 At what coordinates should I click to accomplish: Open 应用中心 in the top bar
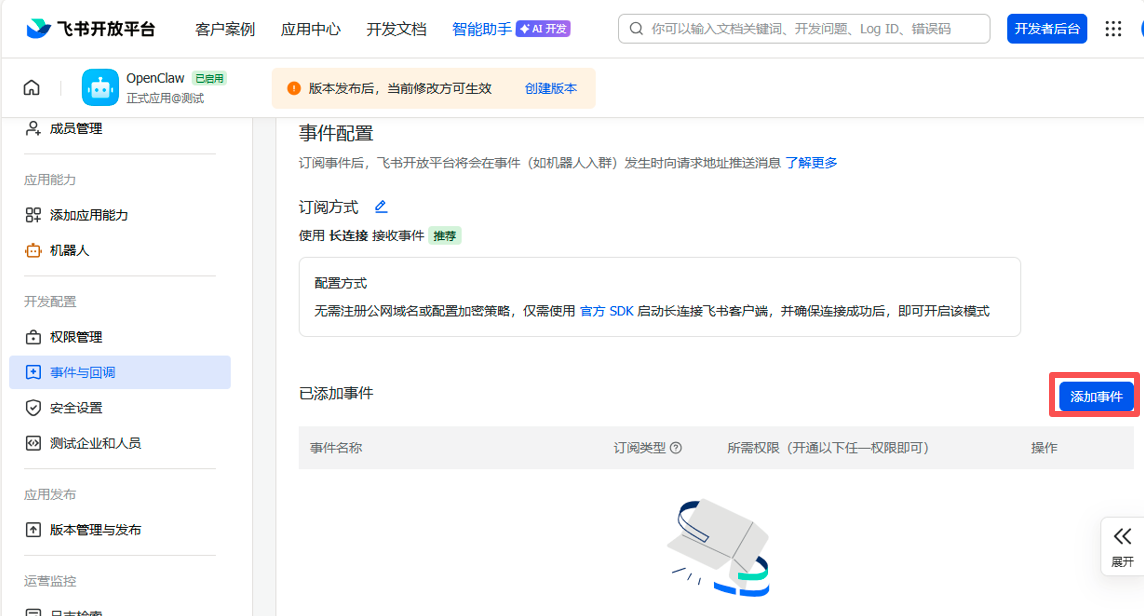click(311, 30)
